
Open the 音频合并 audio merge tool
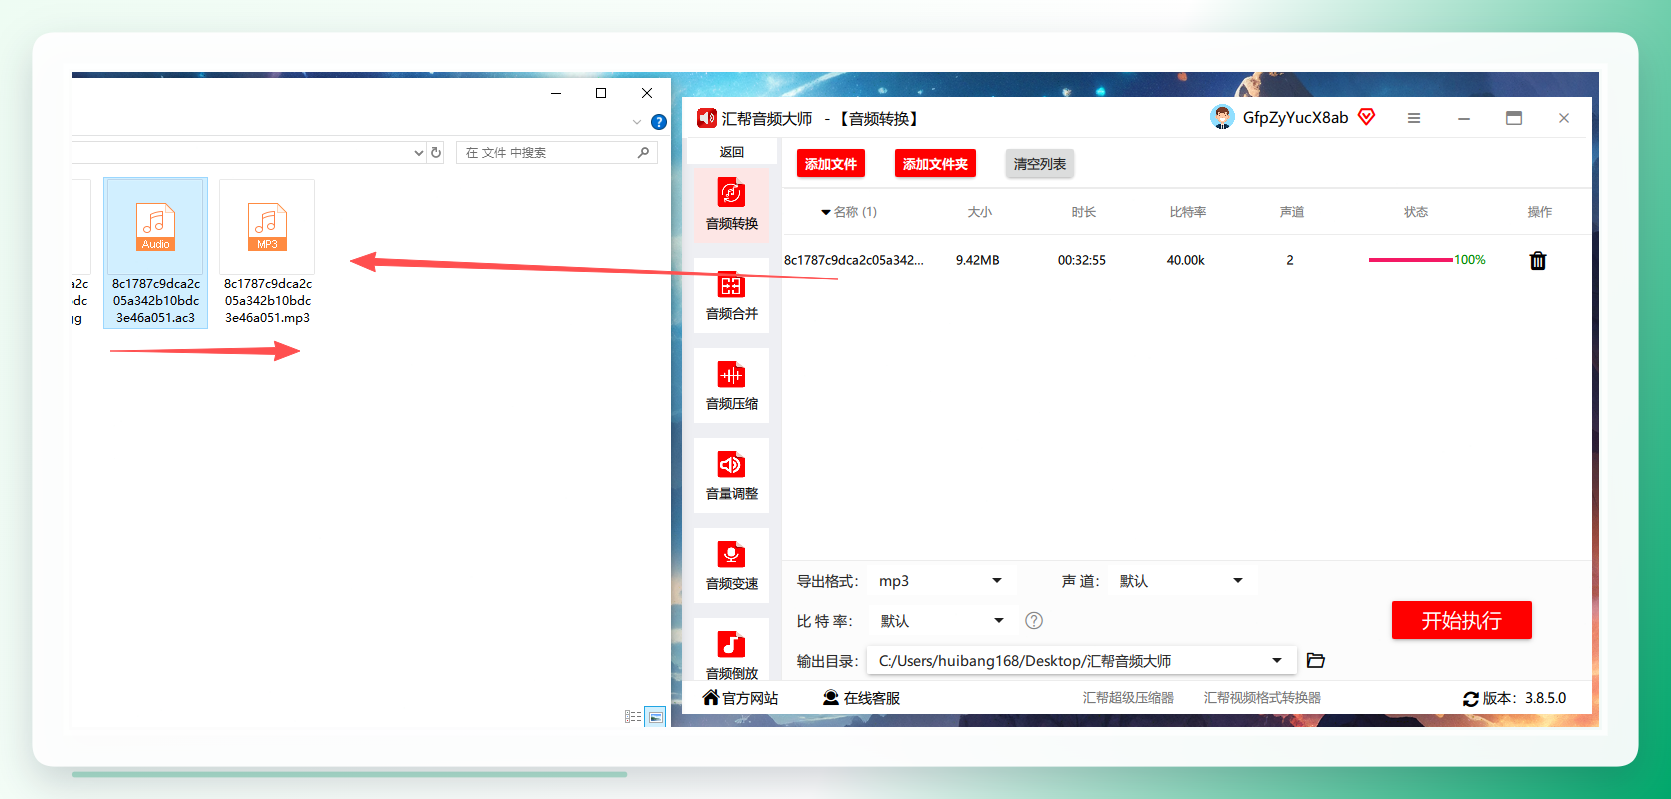coord(731,295)
